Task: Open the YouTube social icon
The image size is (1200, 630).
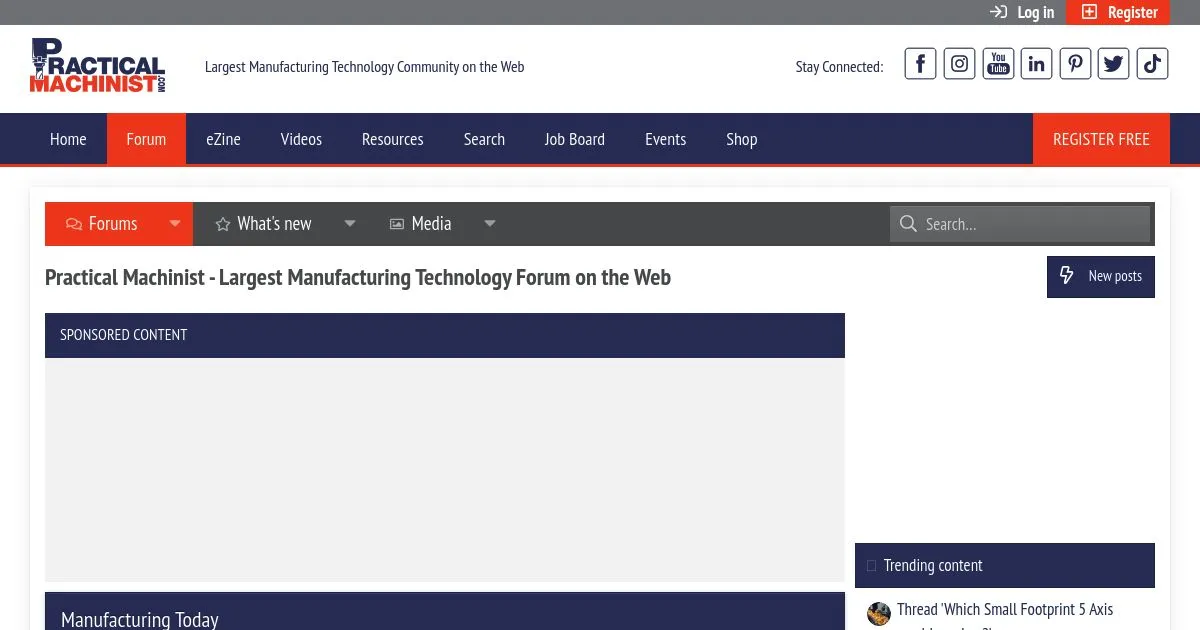Action: (x=998, y=64)
